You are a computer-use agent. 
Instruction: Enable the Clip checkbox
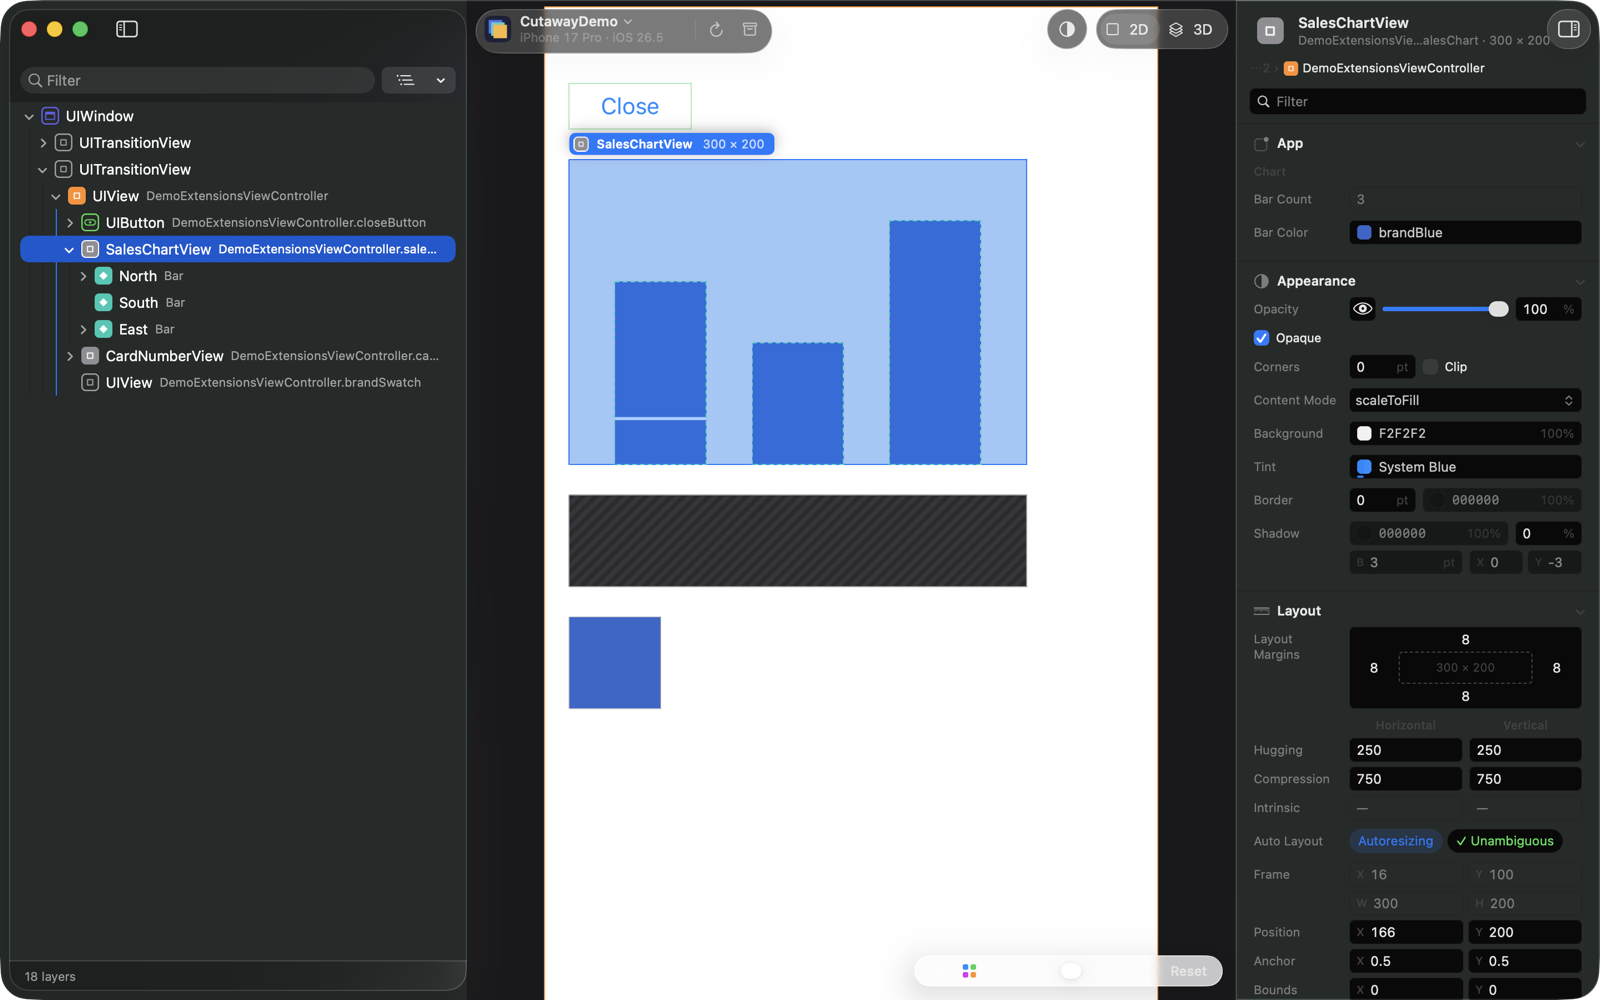point(1430,367)
